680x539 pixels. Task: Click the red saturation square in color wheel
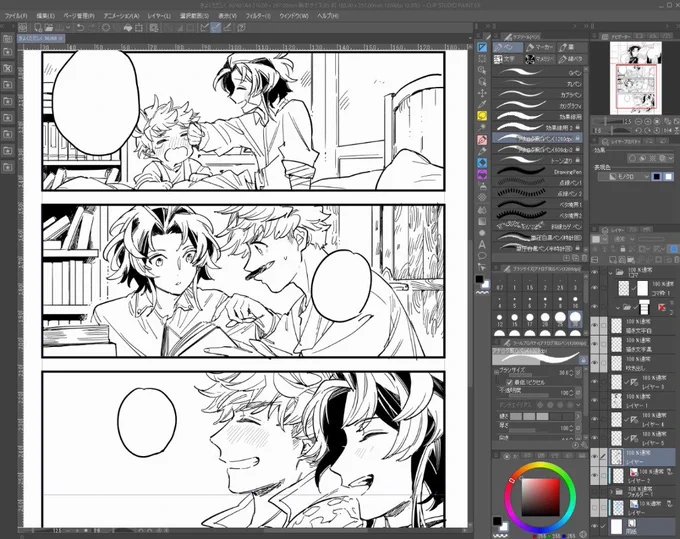[540, 497]
